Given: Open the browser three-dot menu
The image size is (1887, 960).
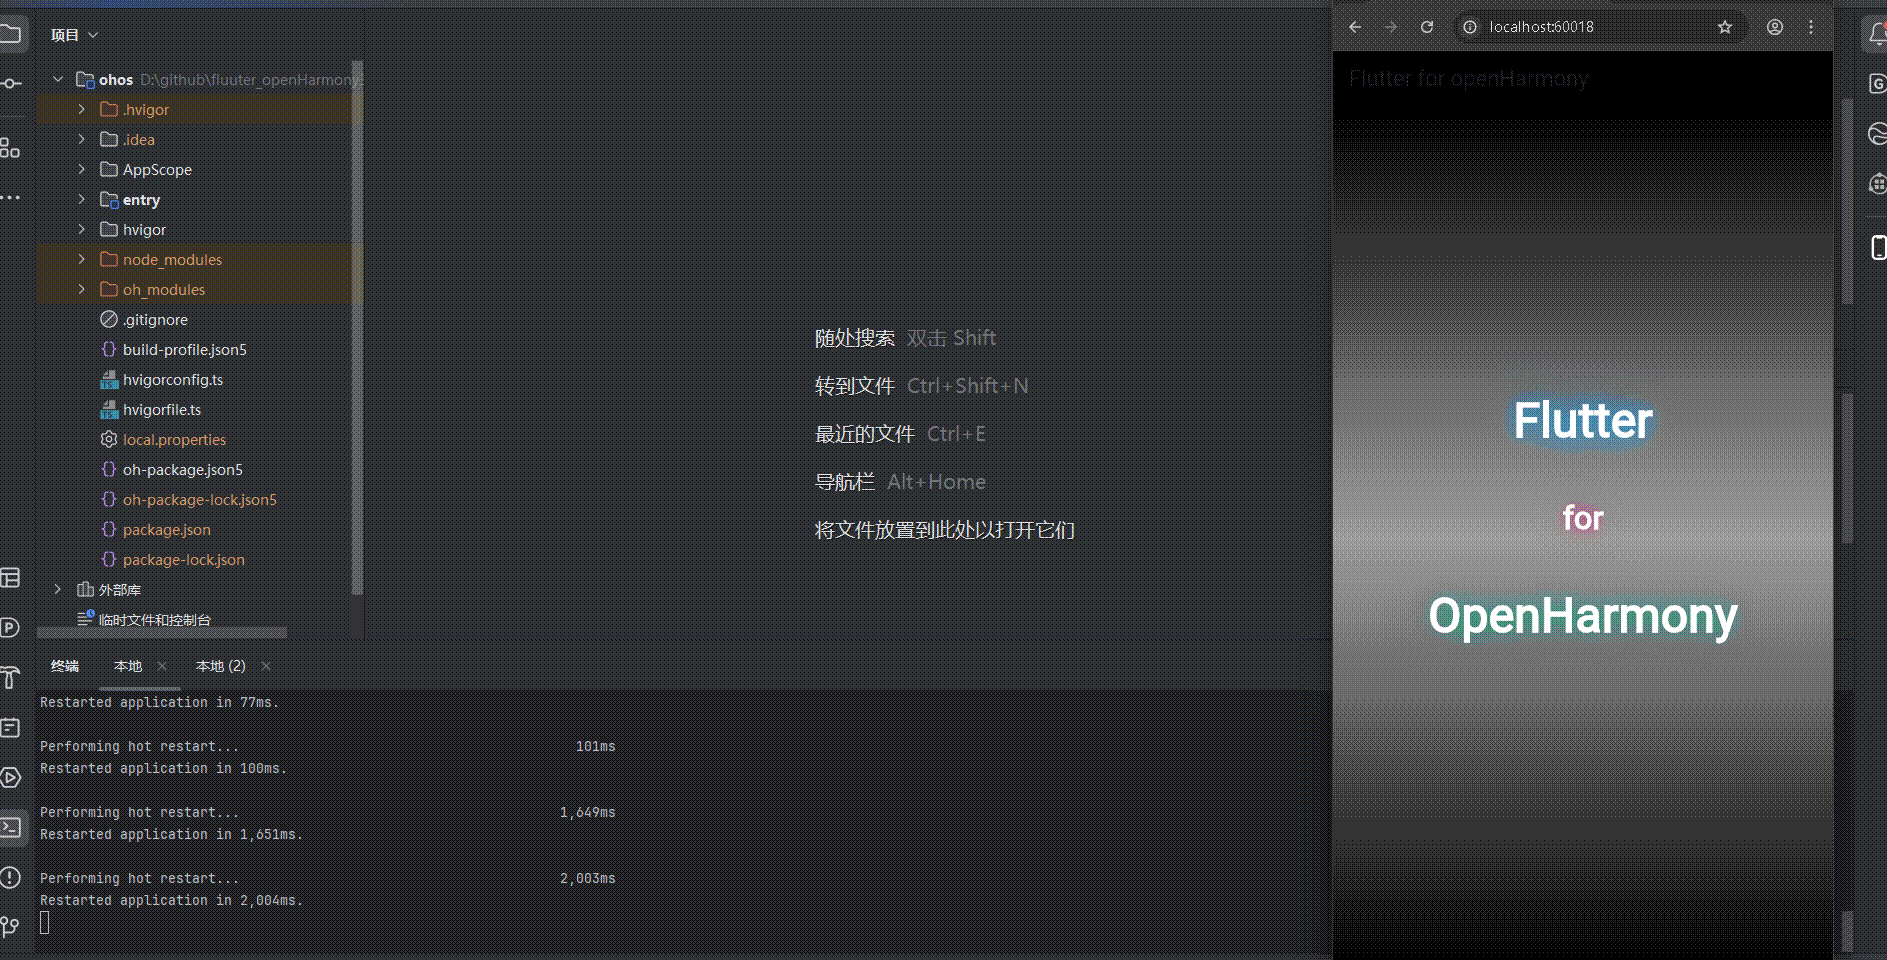Looking at the screenshot, I should [x=1811, y=27].
